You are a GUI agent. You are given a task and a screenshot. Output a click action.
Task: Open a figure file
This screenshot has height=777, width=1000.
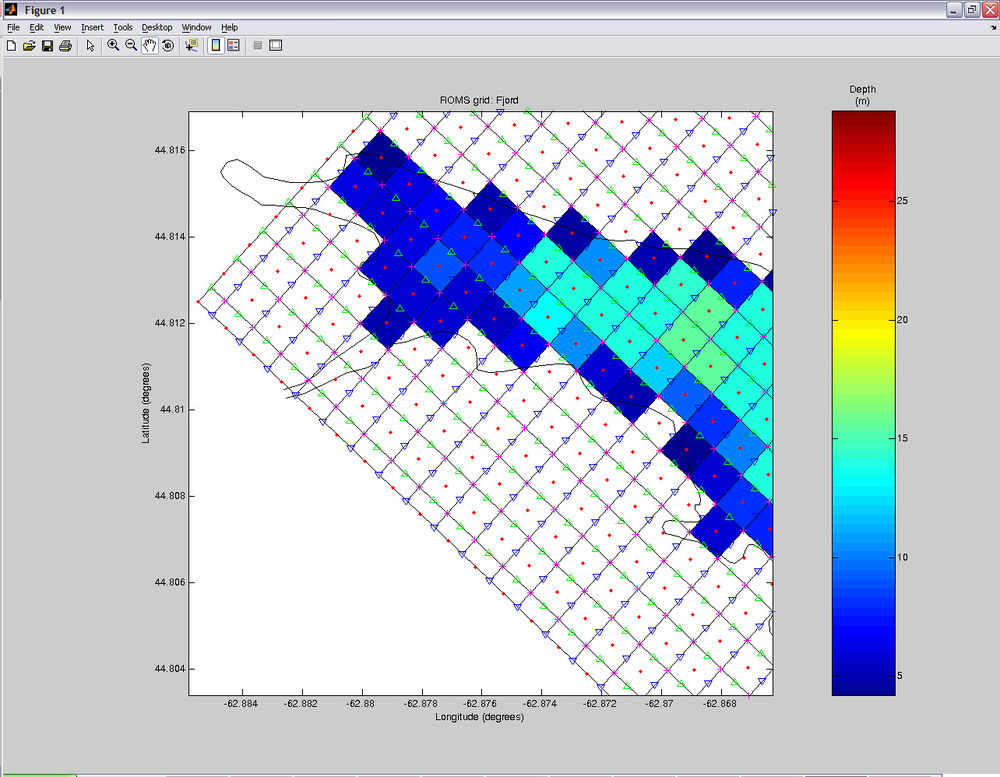(28, 45)
